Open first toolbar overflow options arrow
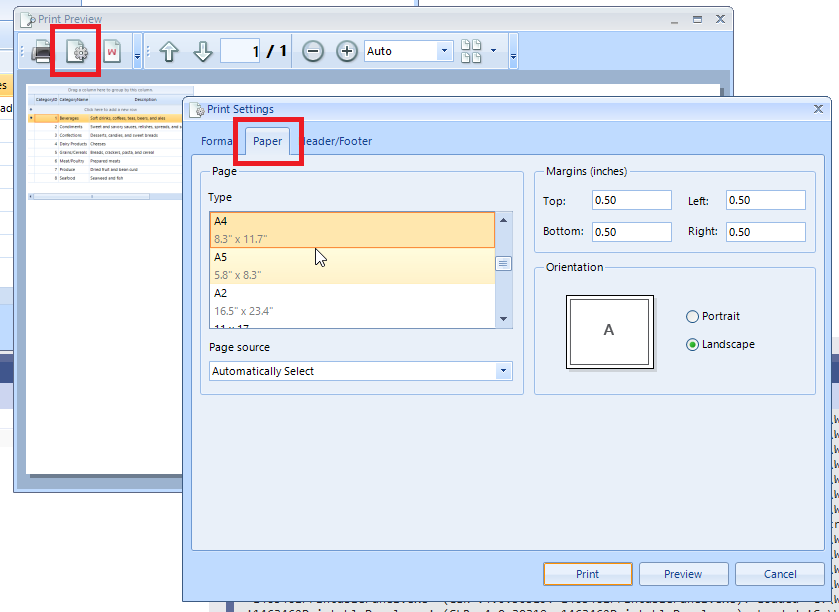 click(138, 52)
